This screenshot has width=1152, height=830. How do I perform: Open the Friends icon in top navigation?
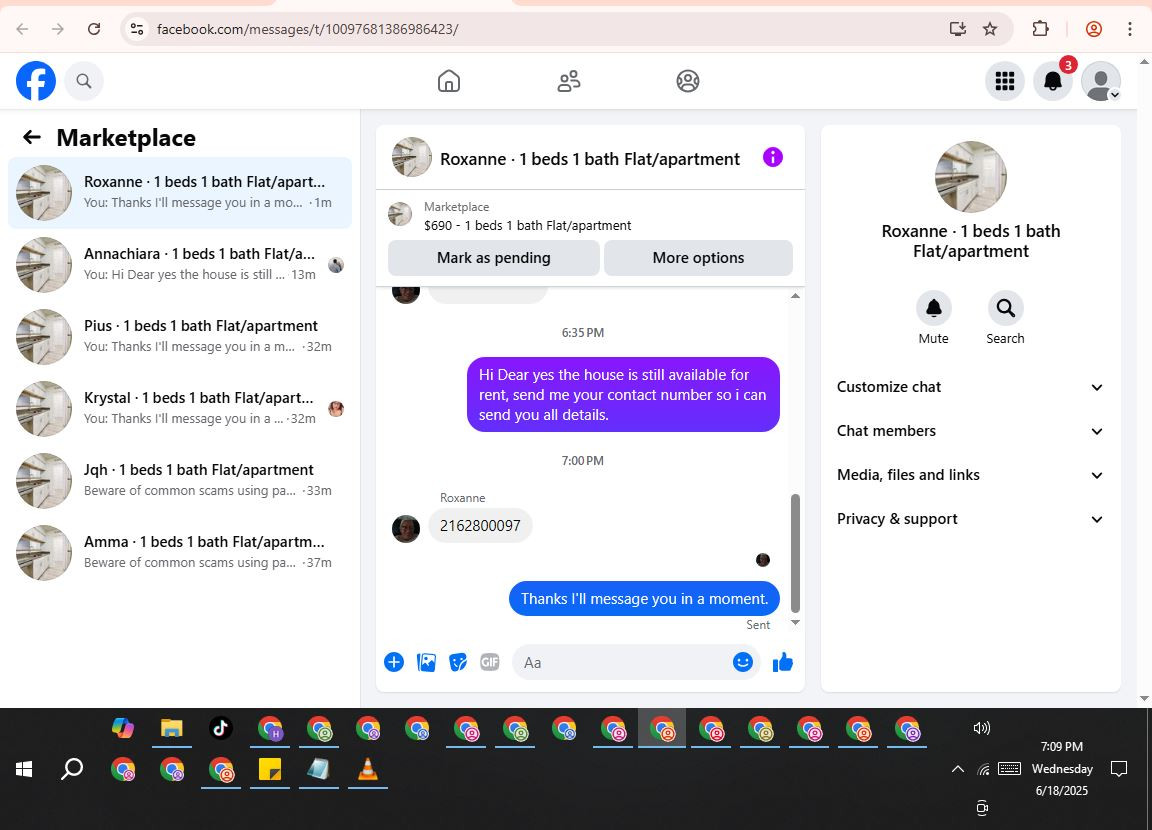click(569, 81)
